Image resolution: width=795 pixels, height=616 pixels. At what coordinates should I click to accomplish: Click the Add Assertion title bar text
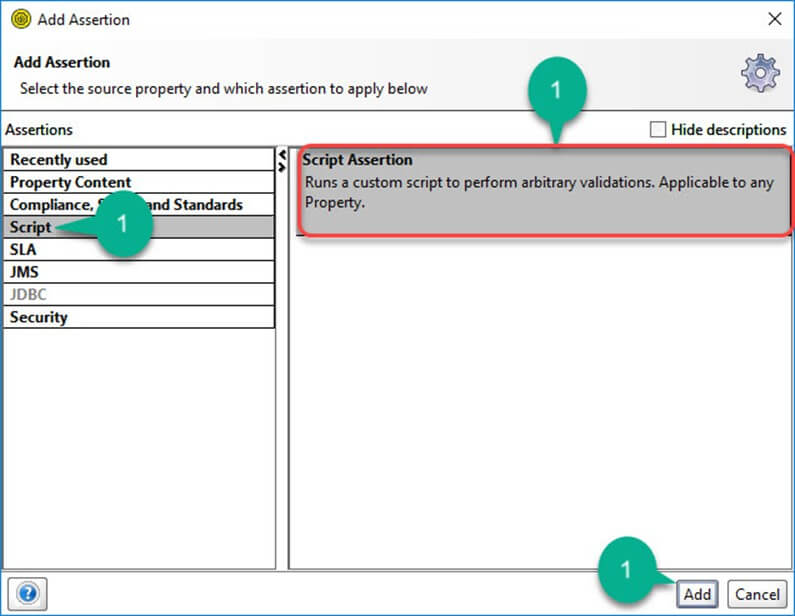(84, 19)
